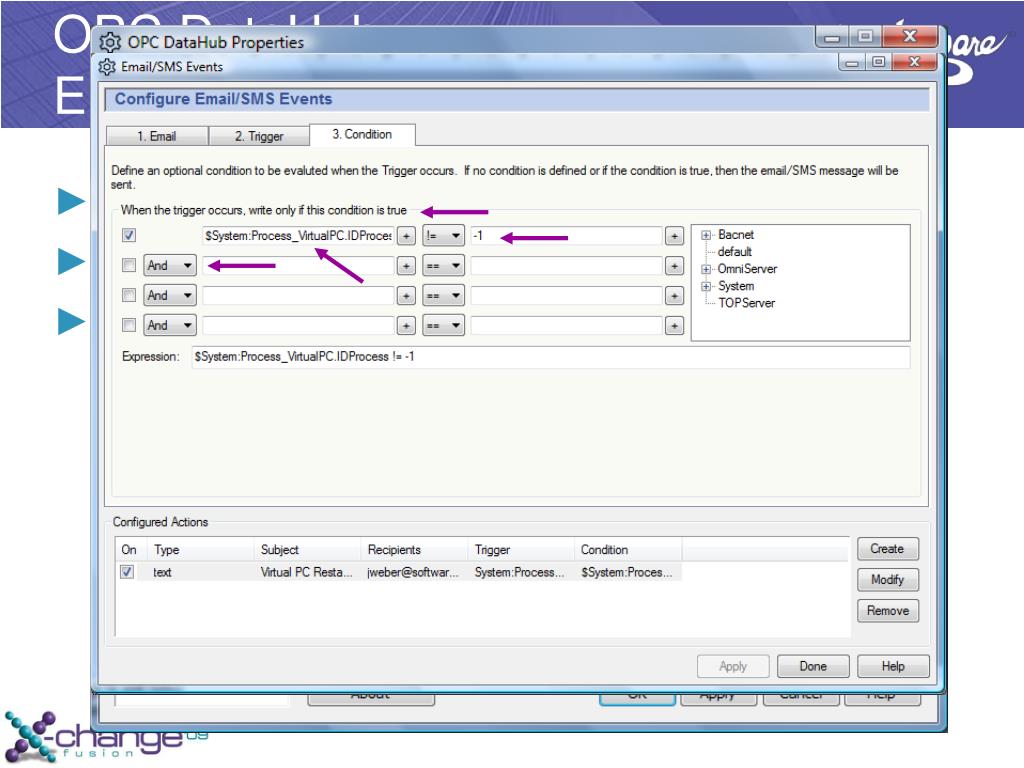Select the 3. Condition tab
The width and height of the screenshot is (1024, 768).
(x=362, y=134)
